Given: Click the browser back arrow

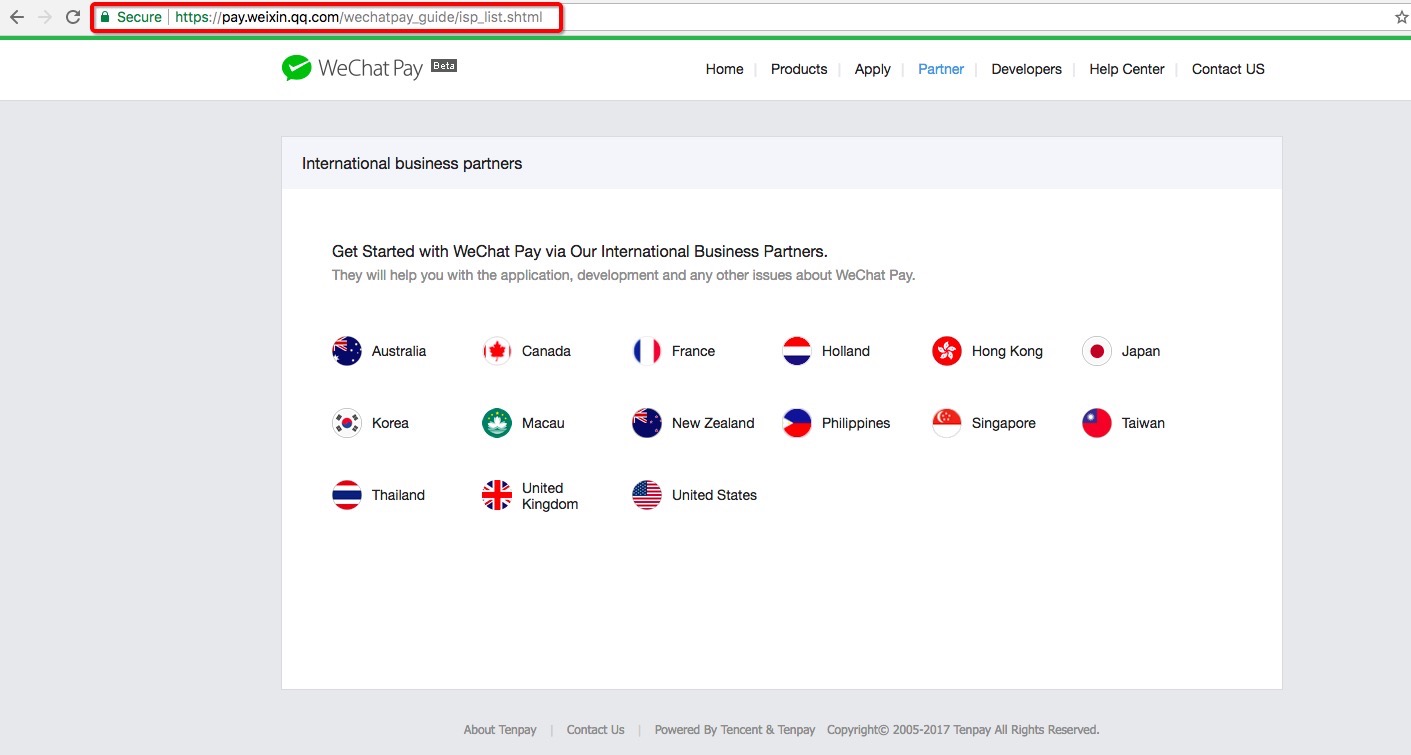Looking at the screenshot, I should point(16,17).
